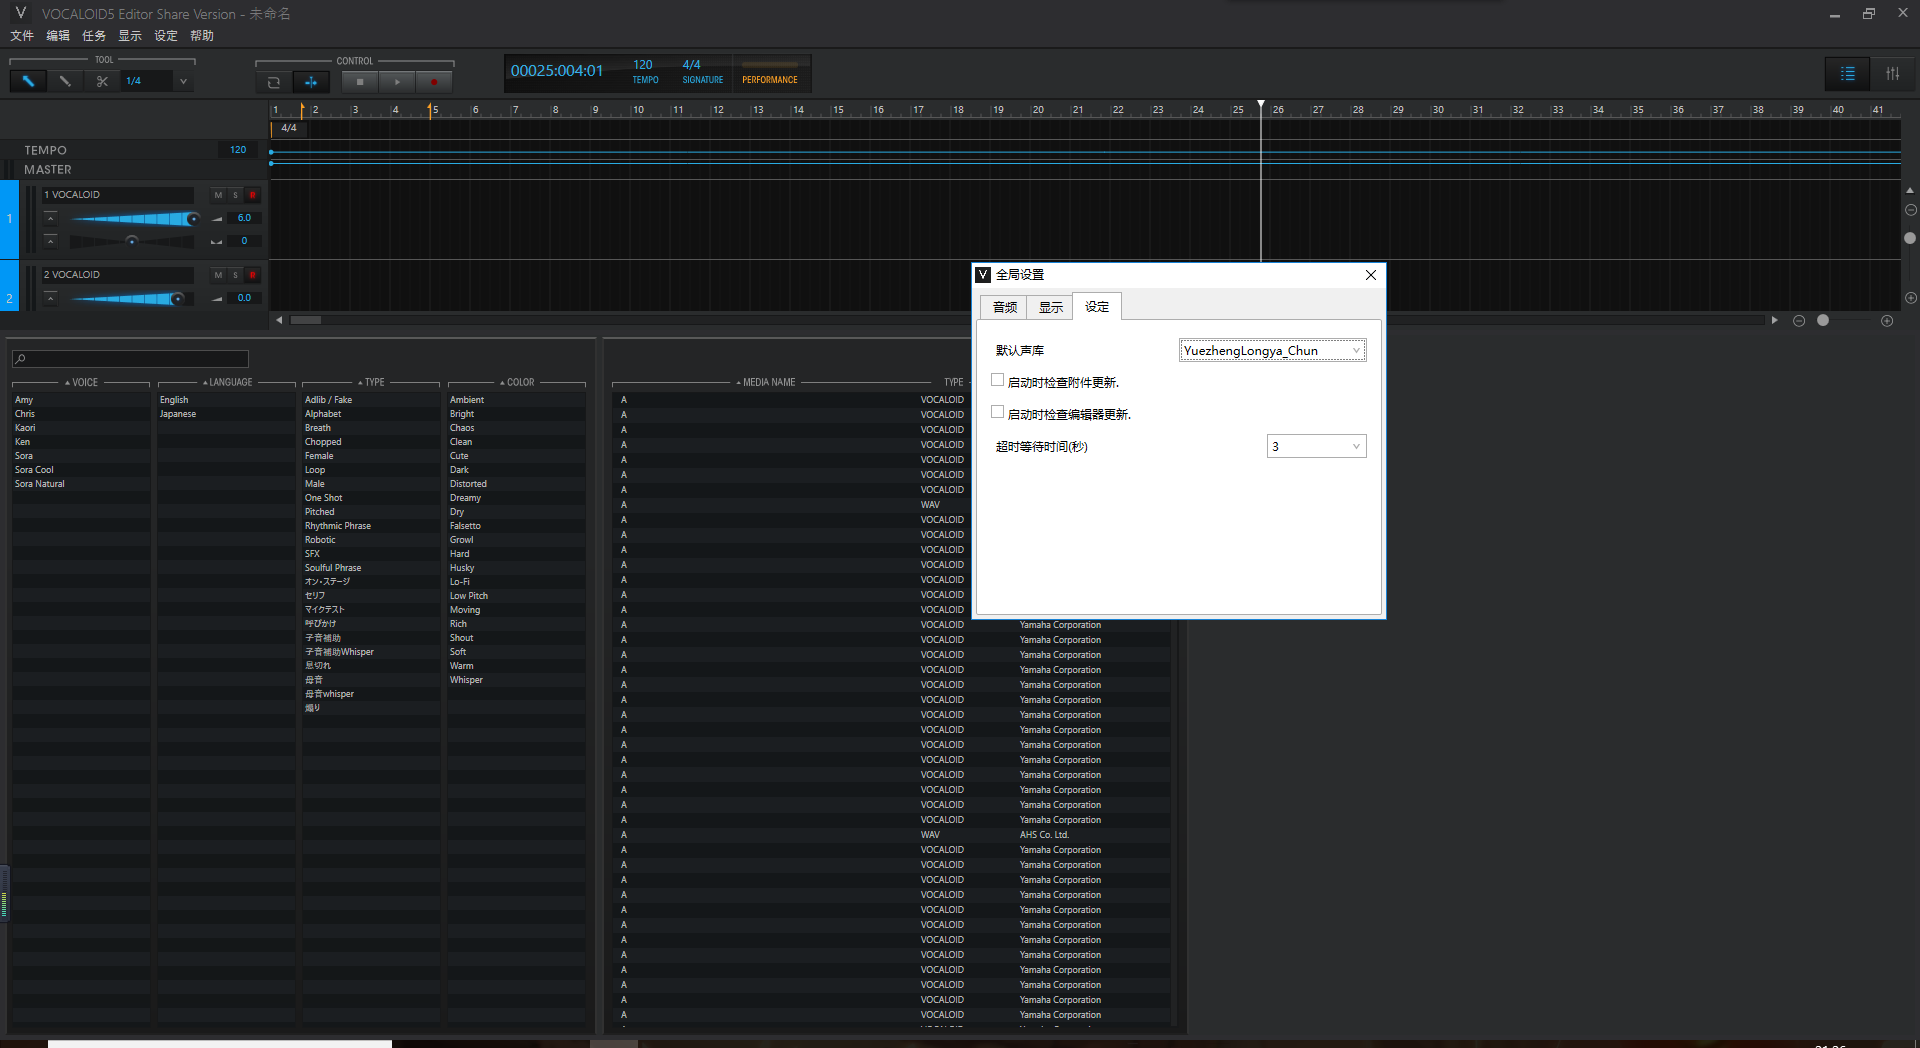Screen dimensions: 1920x1048
Task: Click the TEMPO 120 display
Action: pos(645,72)
